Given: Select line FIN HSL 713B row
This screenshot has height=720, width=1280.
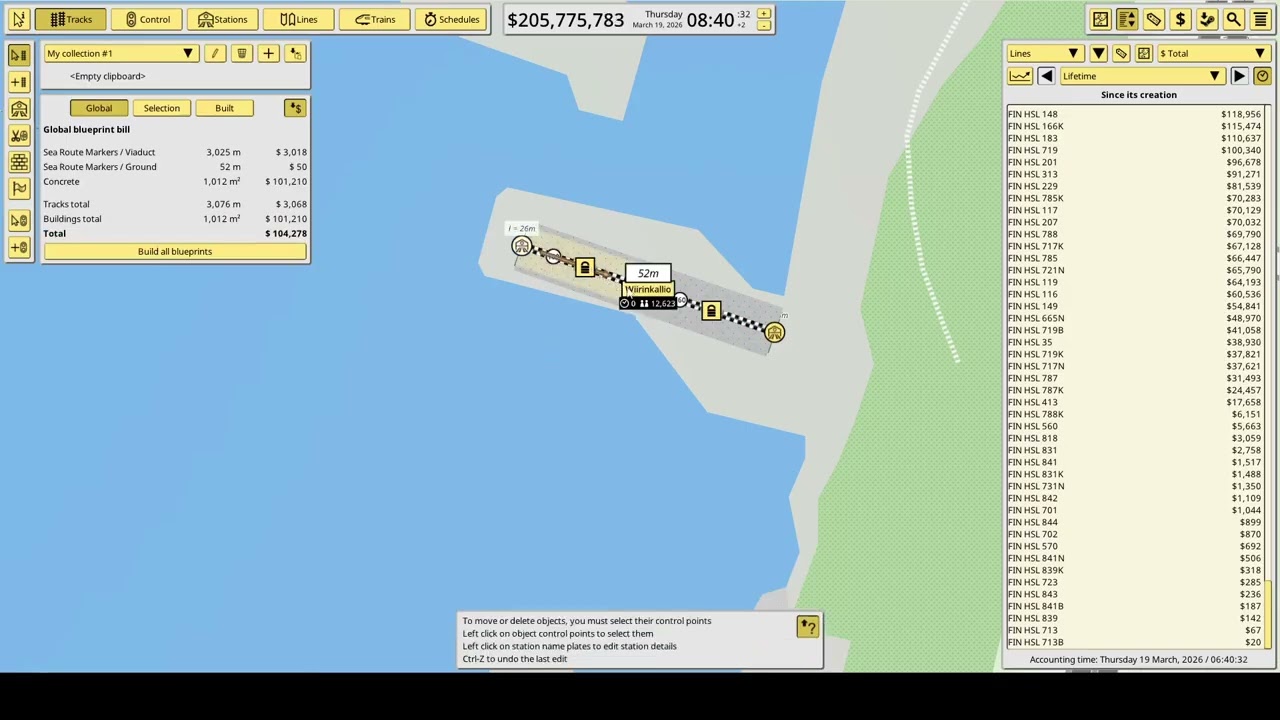Looking at the screenshot, I should click(1134, 642).
